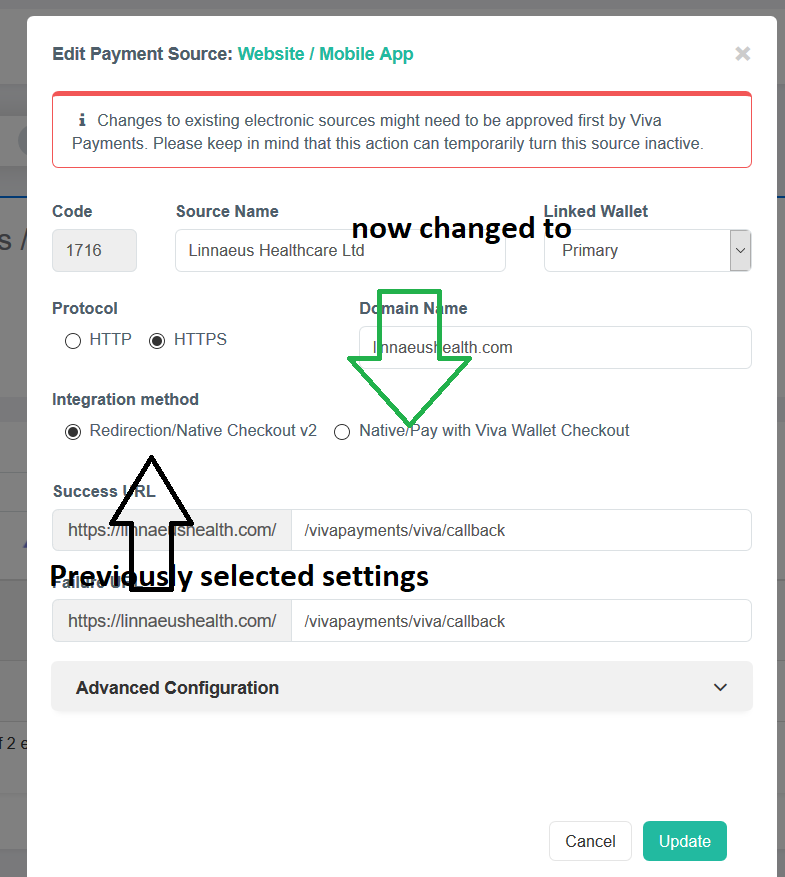Open the Website / Mobile App link
This screenshot has height=877, width=785.
point(325,53)
